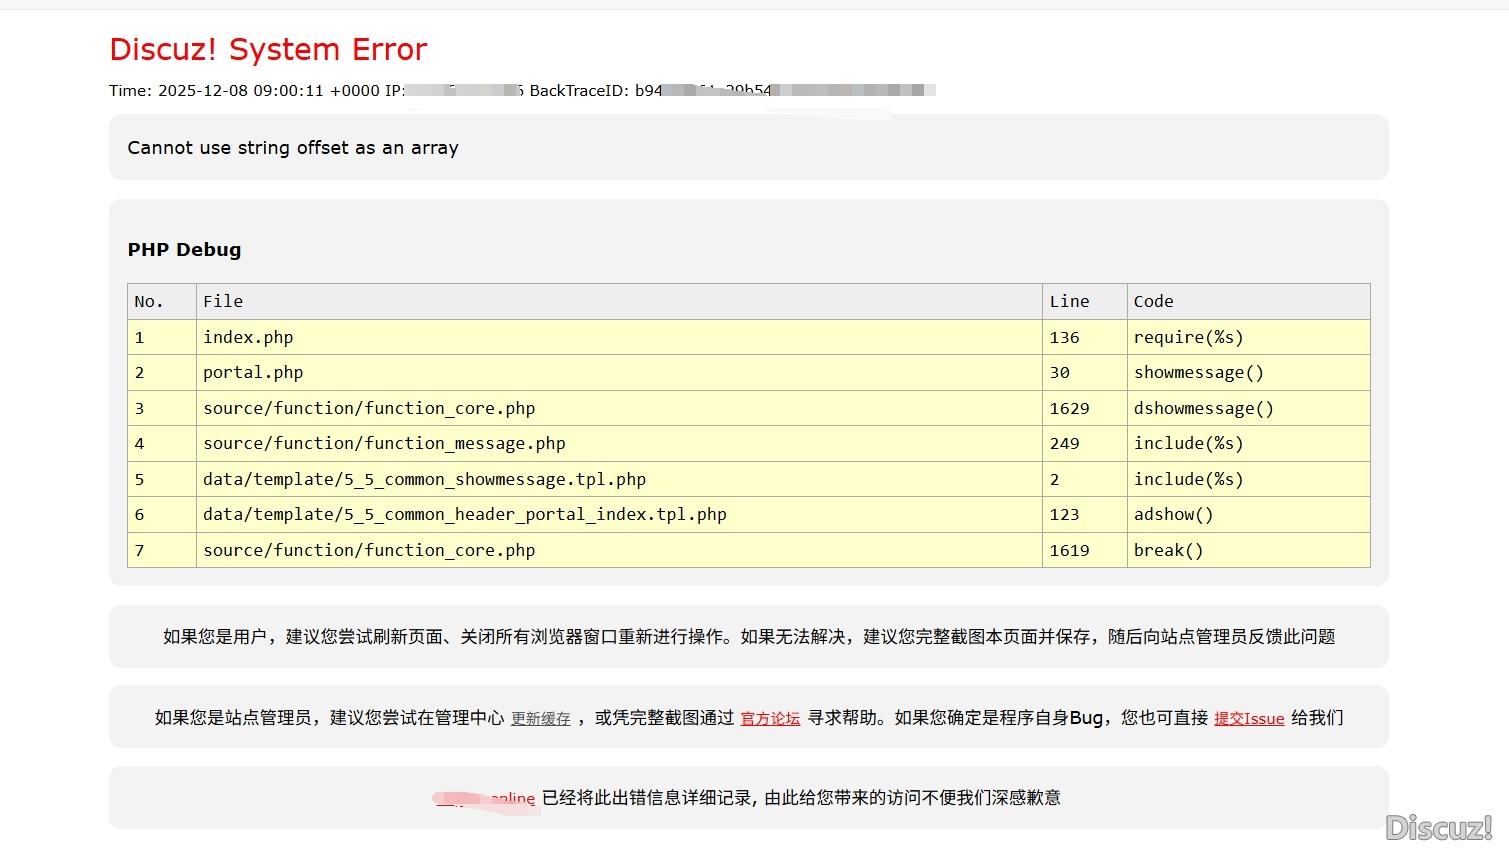Image resolution: width=1509 pixels, height=852 pixels.
Task: Click the 'Cannot use string offset' error message
Action: [292, 148]
